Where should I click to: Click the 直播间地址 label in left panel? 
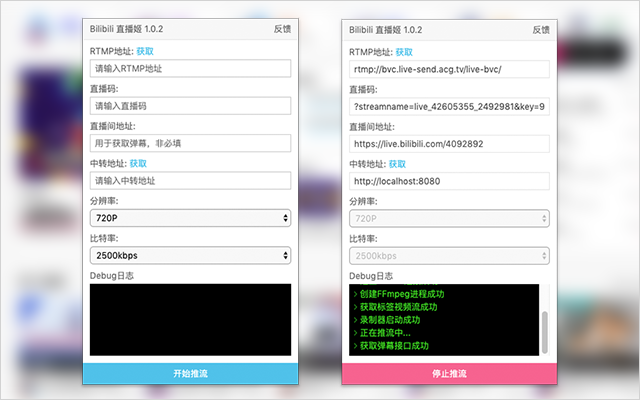[x=113, y=126]
